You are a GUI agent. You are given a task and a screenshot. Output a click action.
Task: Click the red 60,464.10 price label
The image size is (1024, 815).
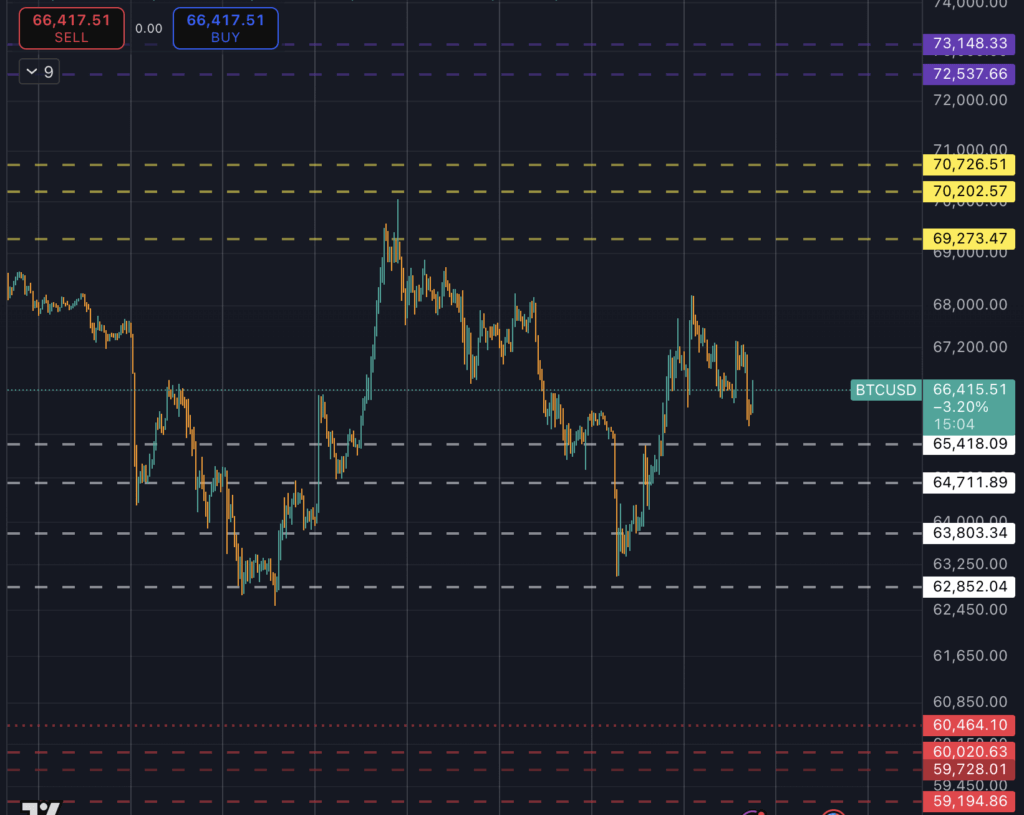pyautogui.click(x=969, y=725)
